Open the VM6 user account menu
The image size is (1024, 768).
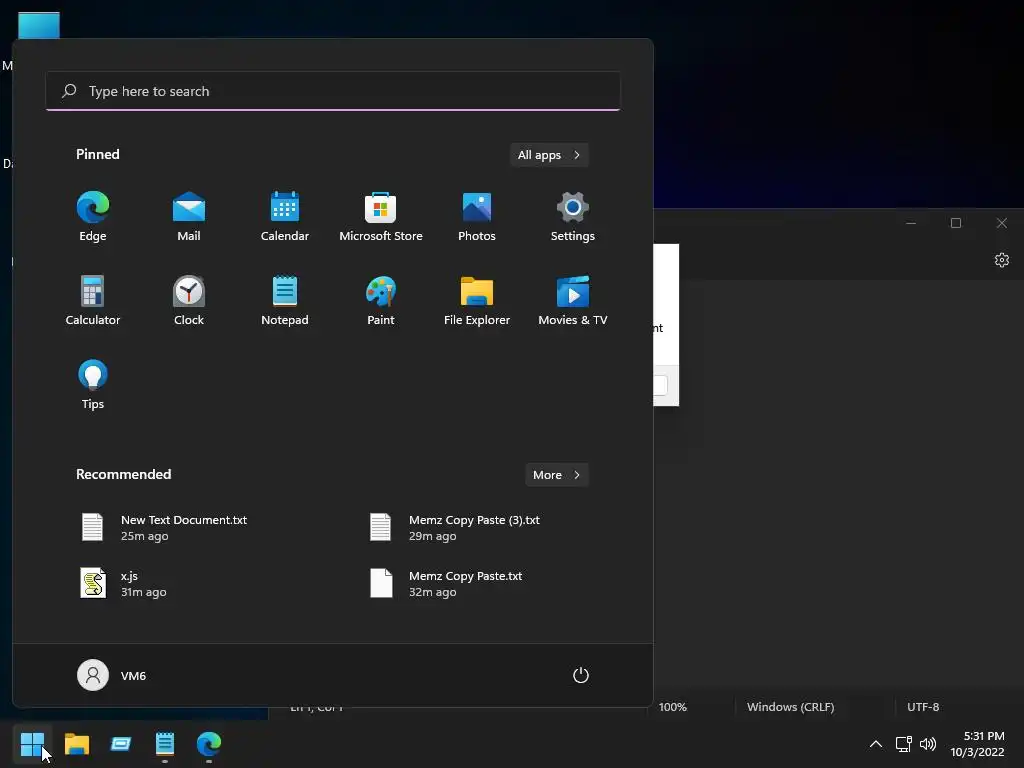coord(112,675)
